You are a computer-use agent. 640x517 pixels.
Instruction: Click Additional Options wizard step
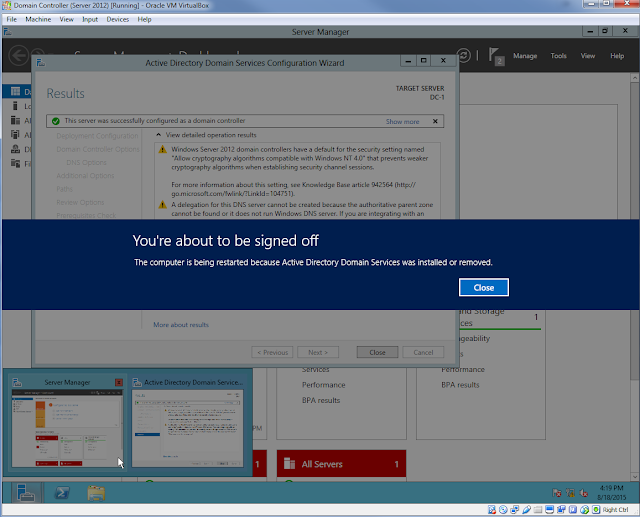click(85, 176)
